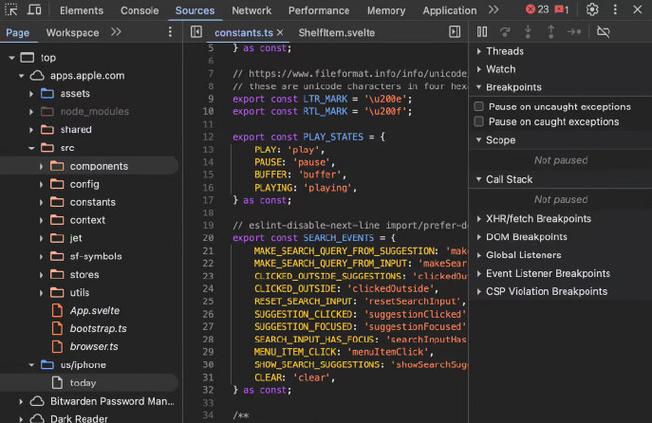This screenshot has width=652, height=423.
Task: Close the DevTools panel
Action: (637, 10)
